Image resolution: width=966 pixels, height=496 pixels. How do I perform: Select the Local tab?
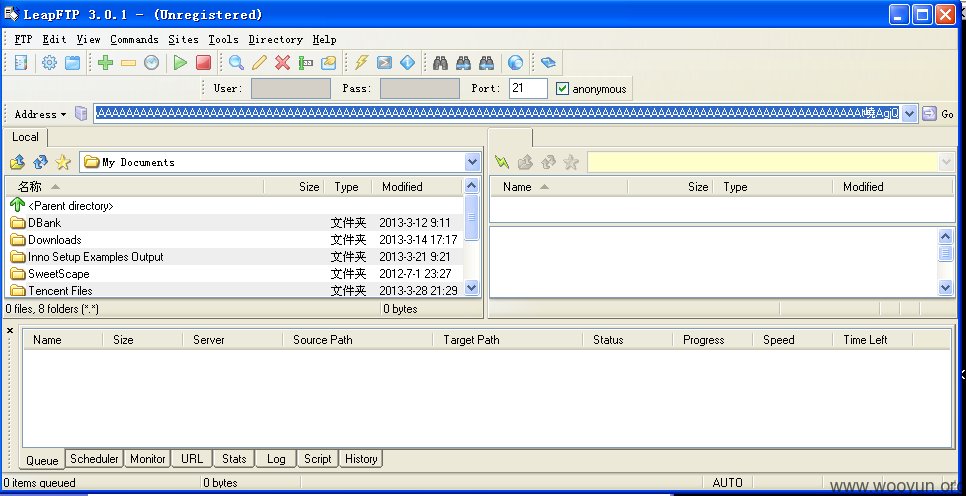[25, 137]
